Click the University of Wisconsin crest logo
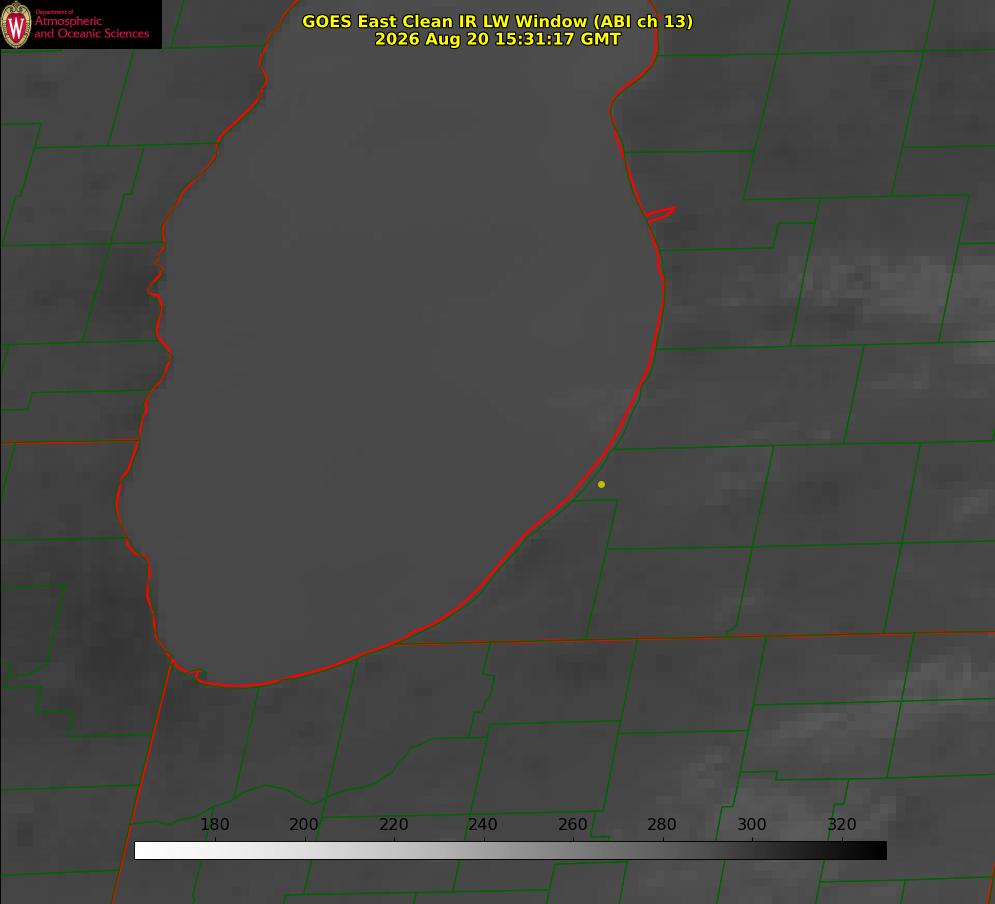 (16, 24)
